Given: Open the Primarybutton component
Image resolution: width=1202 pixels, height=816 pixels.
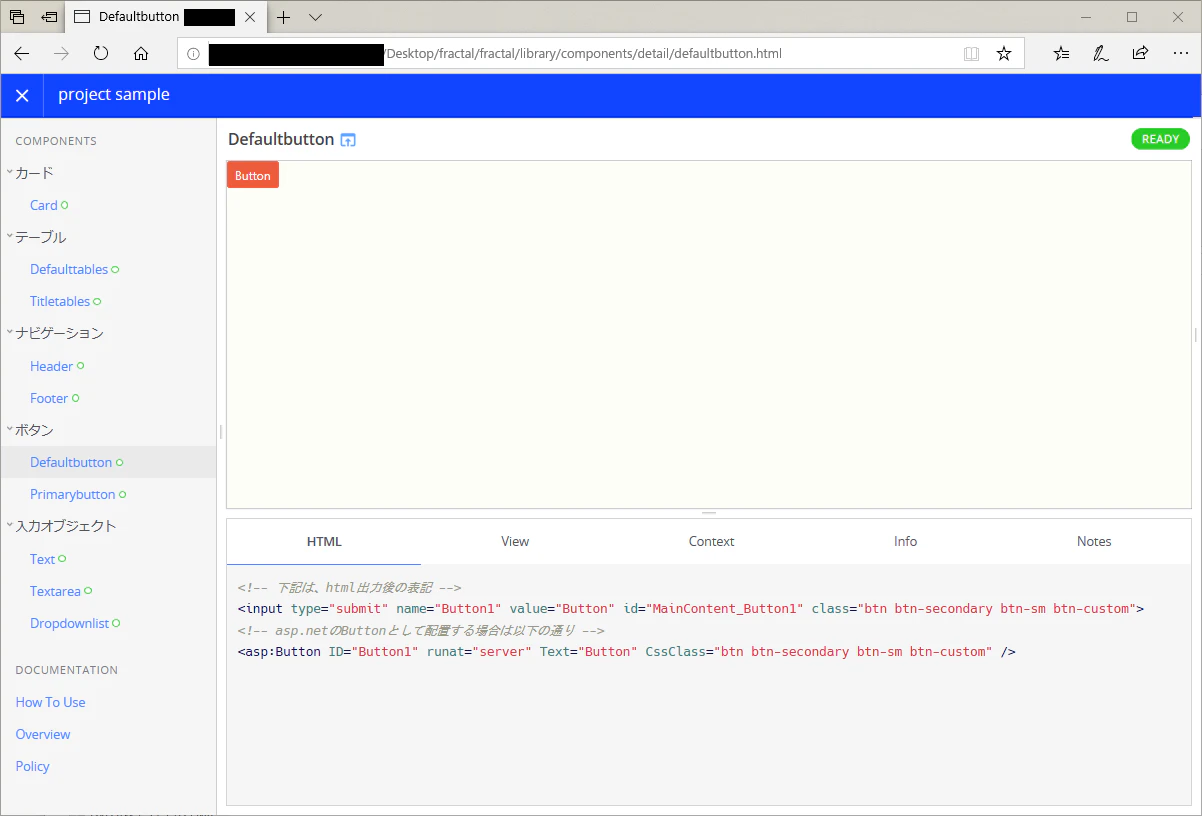Looking at the screenshot, I should pos(73,494).
